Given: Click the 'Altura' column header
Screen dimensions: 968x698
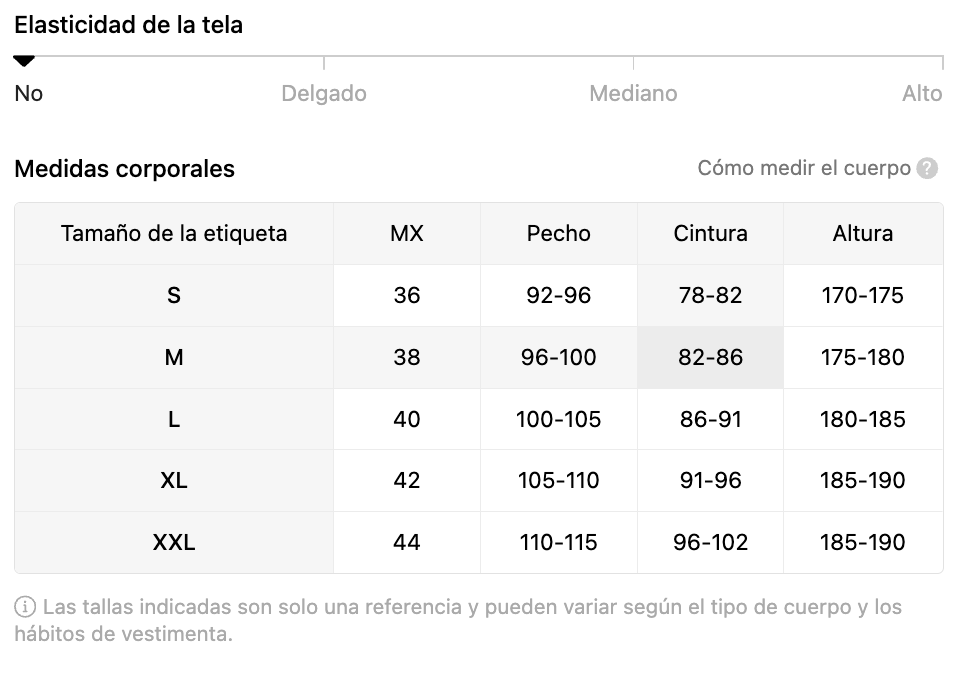Looking at the screenshot, I should click(x=862, y=233).
